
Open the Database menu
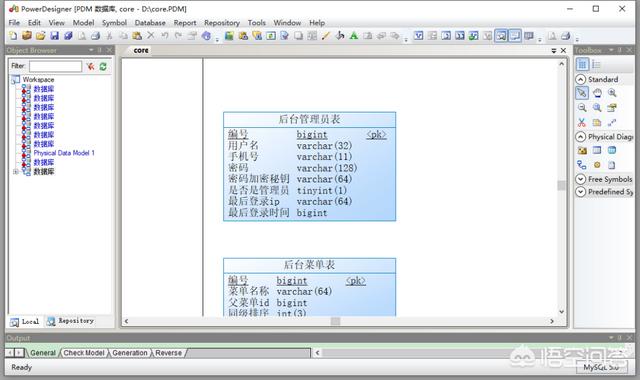150,23
